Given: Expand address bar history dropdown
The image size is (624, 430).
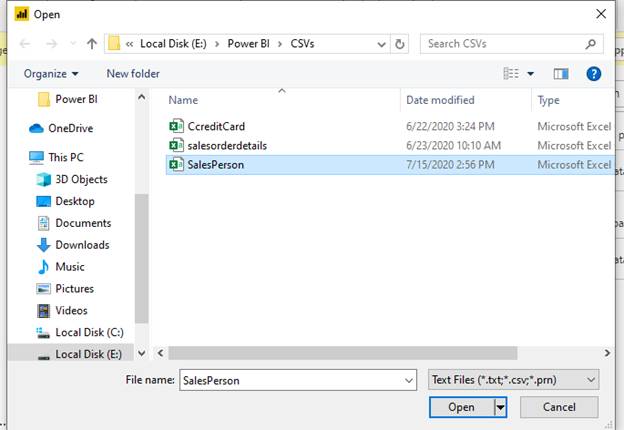Looking at the screenshot, I should click(x=381, y=44).
